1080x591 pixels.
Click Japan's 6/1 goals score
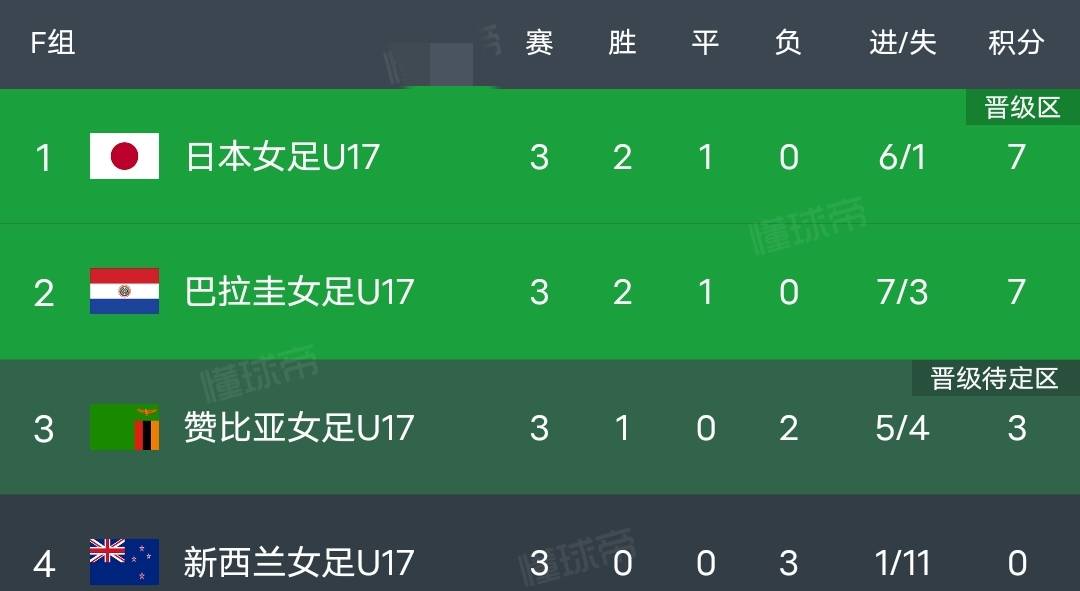(902, 157)
